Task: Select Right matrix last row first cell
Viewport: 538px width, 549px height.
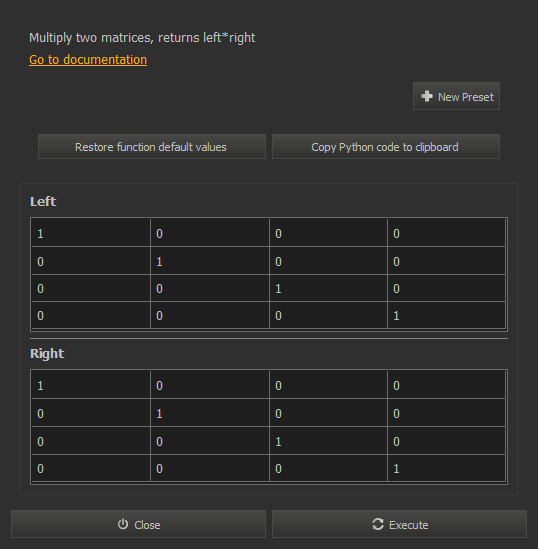Action: (x=91, y=468)
